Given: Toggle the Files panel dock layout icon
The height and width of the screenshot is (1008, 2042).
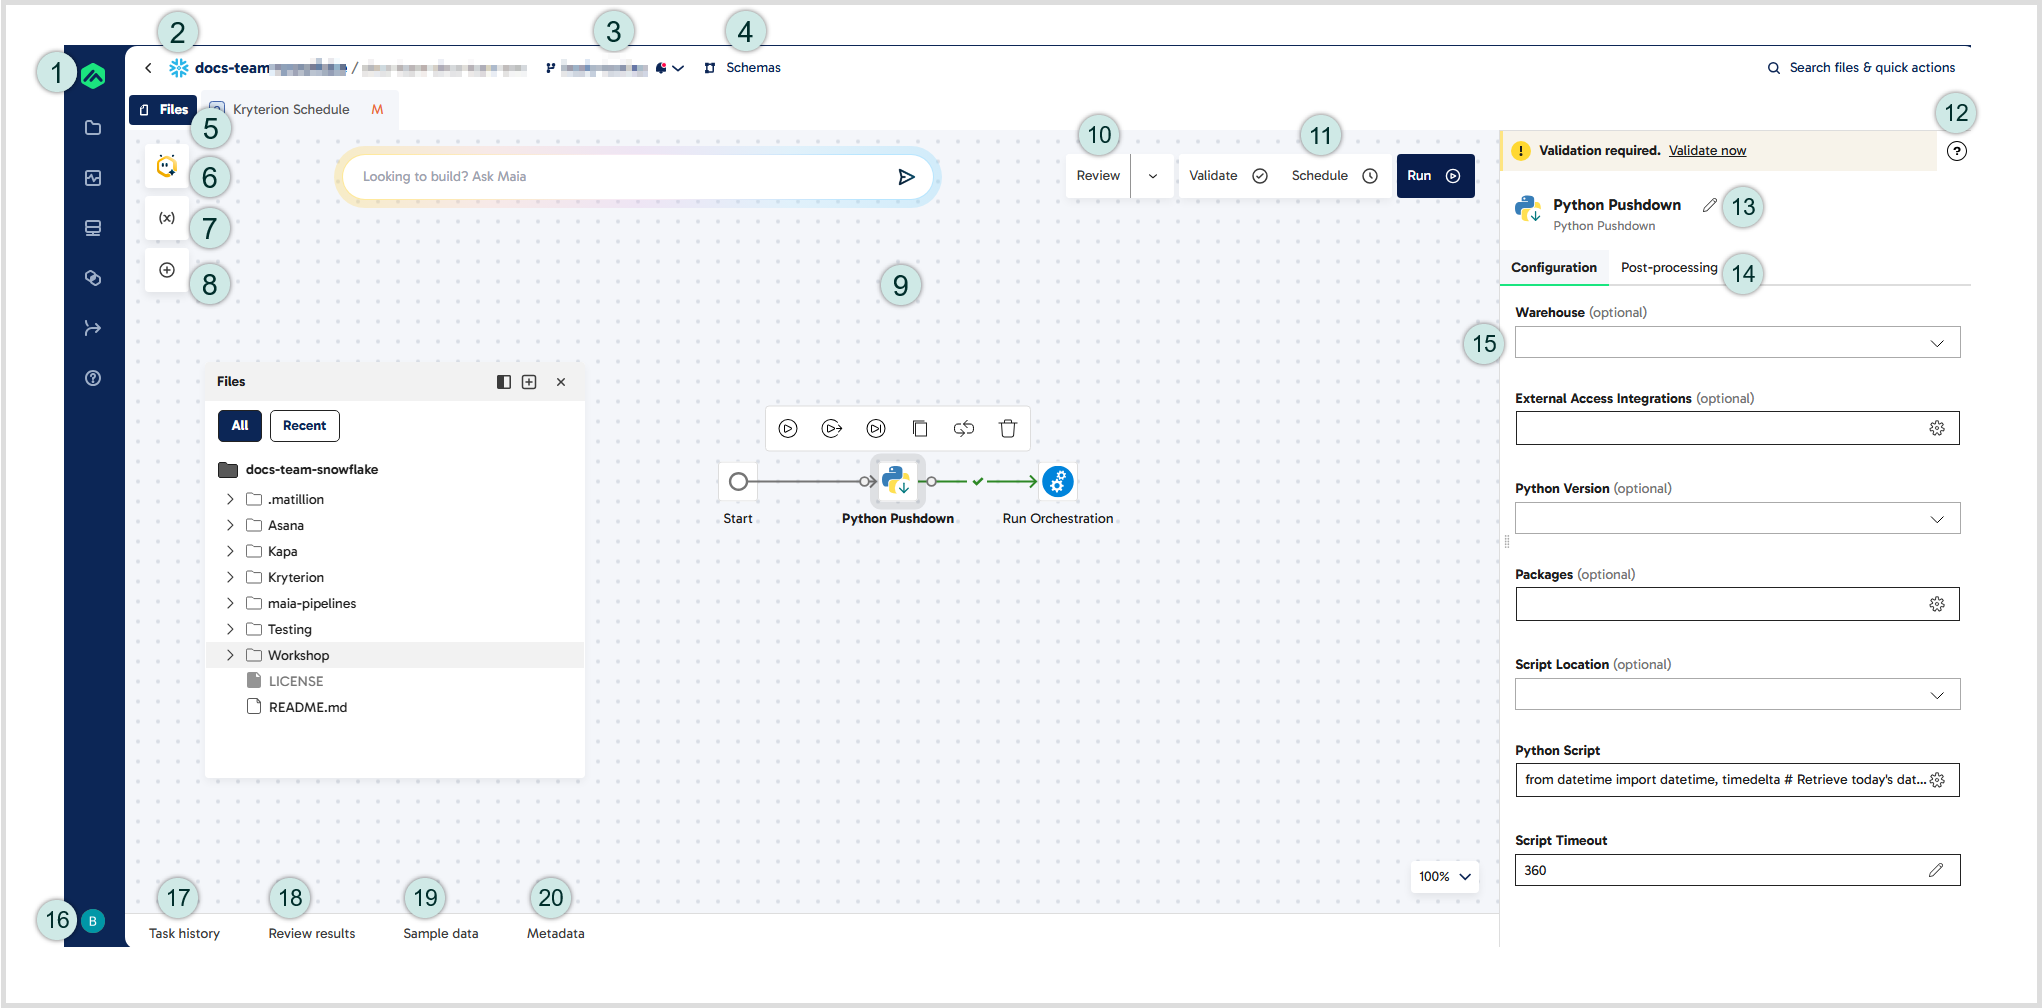Looking at the screenshot, I should (504, 382).
